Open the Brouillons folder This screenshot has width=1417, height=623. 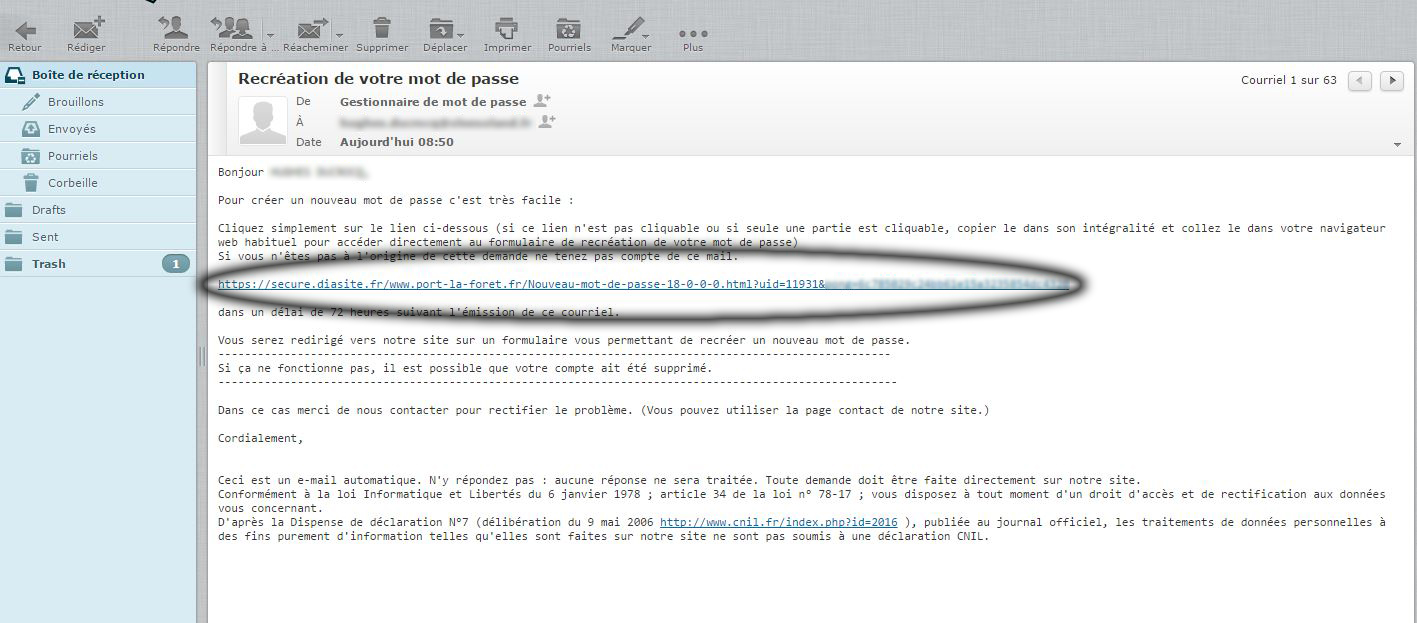75,102
